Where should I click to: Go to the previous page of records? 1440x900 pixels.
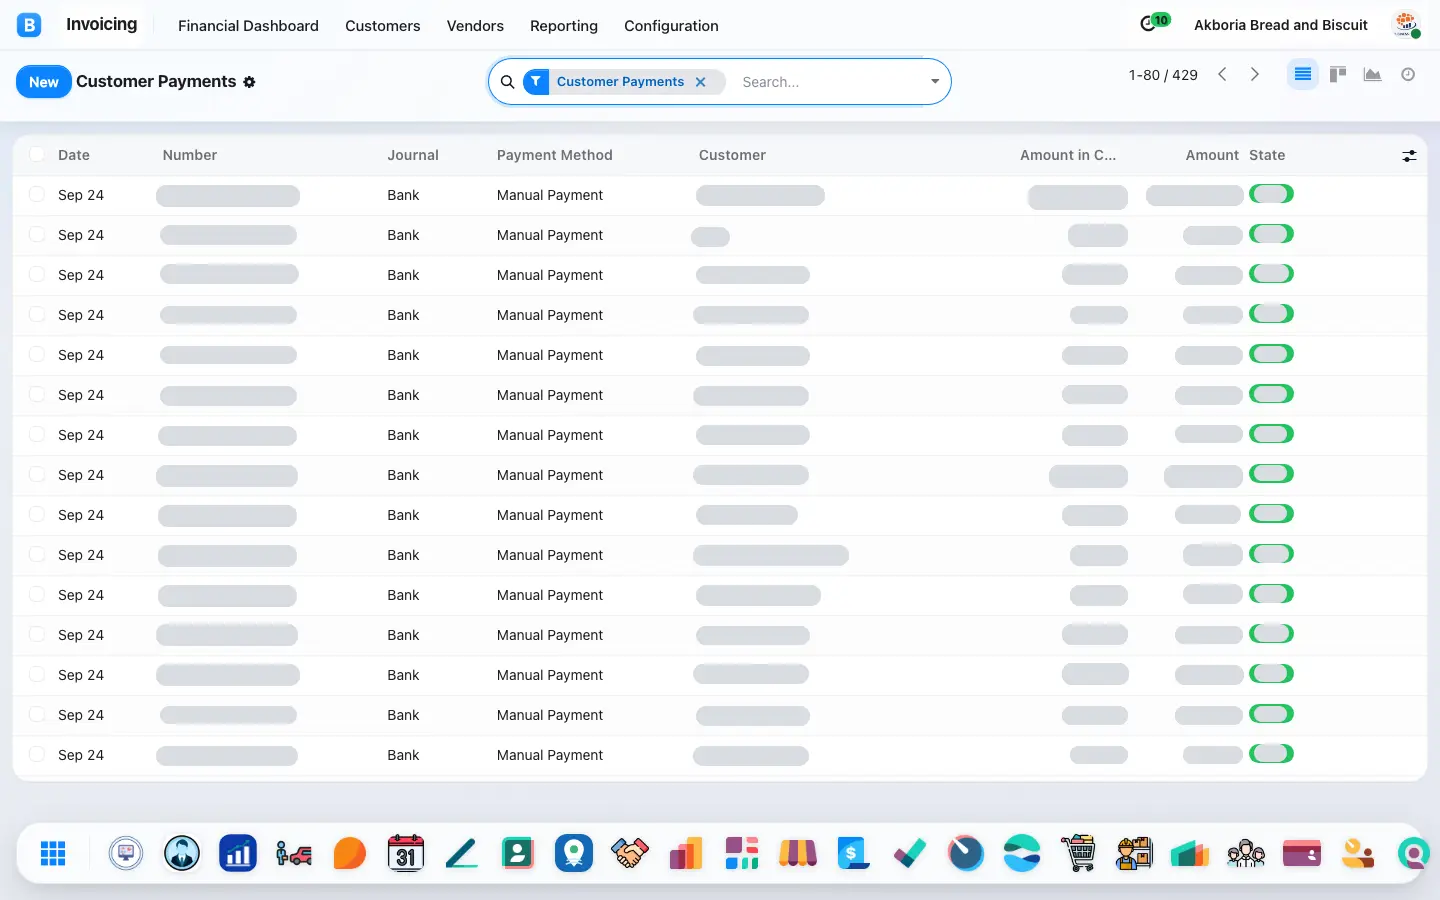point(1222,75)
